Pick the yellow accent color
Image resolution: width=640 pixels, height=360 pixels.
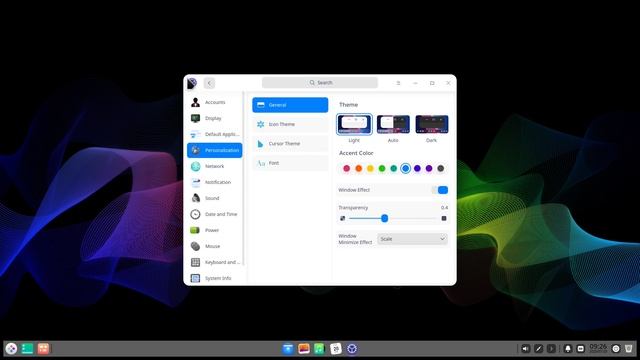click(370, 168)
